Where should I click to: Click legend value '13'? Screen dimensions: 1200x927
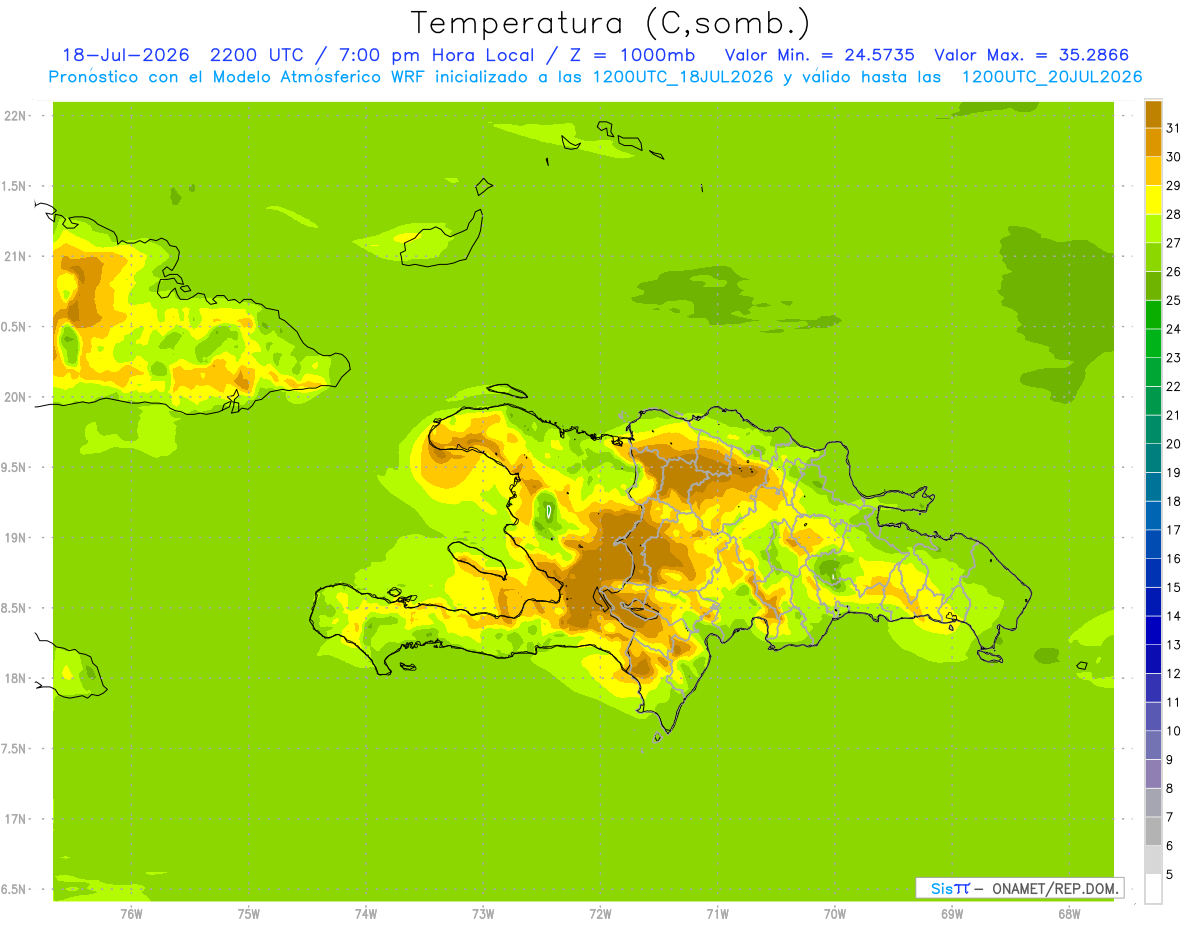(1174, 645)
